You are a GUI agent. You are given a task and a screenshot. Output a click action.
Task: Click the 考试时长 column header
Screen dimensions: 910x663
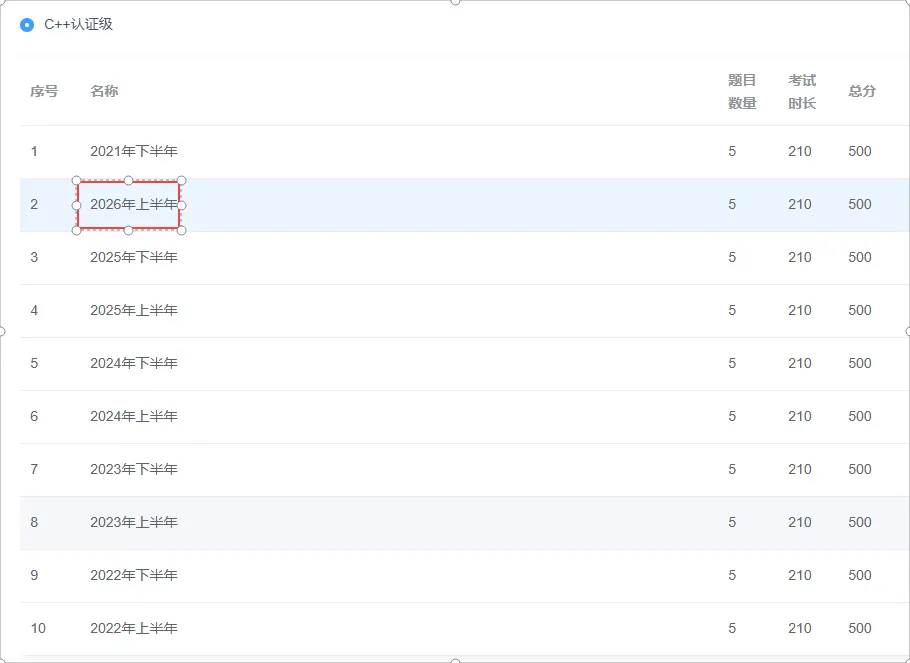pyautogui.click(x=802, y=91)
